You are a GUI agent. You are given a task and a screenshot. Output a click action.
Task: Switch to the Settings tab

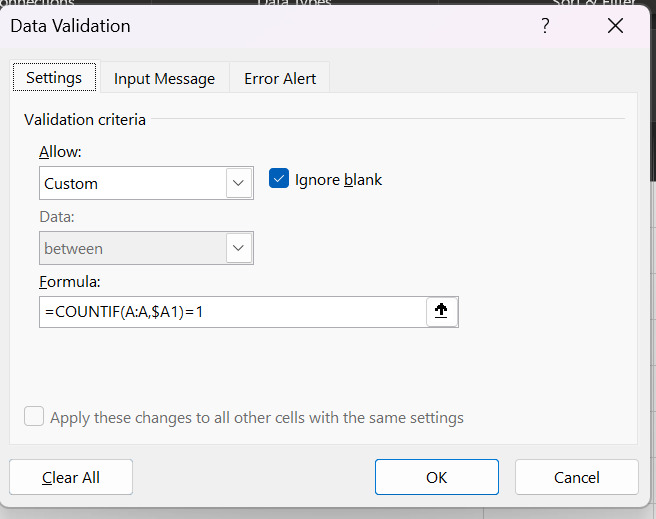[54, 78]
